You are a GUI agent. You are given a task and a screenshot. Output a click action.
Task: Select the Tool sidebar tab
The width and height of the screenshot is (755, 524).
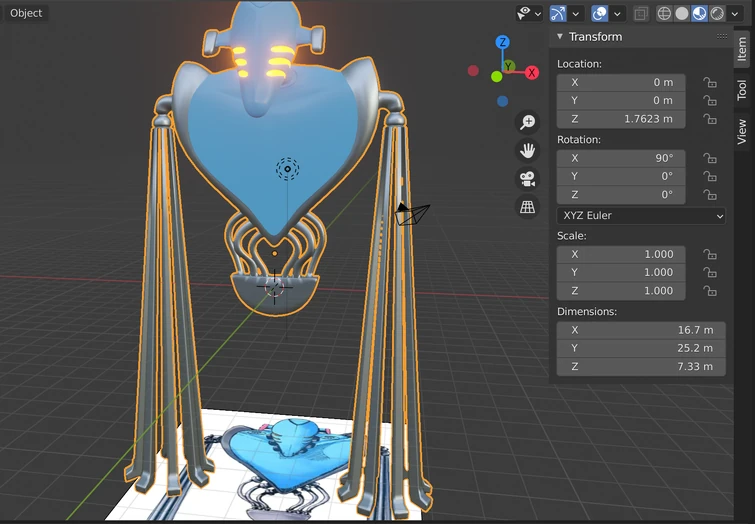click(742, 90)
